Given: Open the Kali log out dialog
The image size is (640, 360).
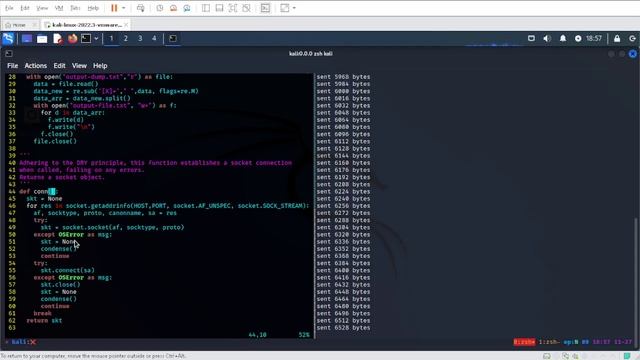Looking at the screenshot, I should [632, 38].
